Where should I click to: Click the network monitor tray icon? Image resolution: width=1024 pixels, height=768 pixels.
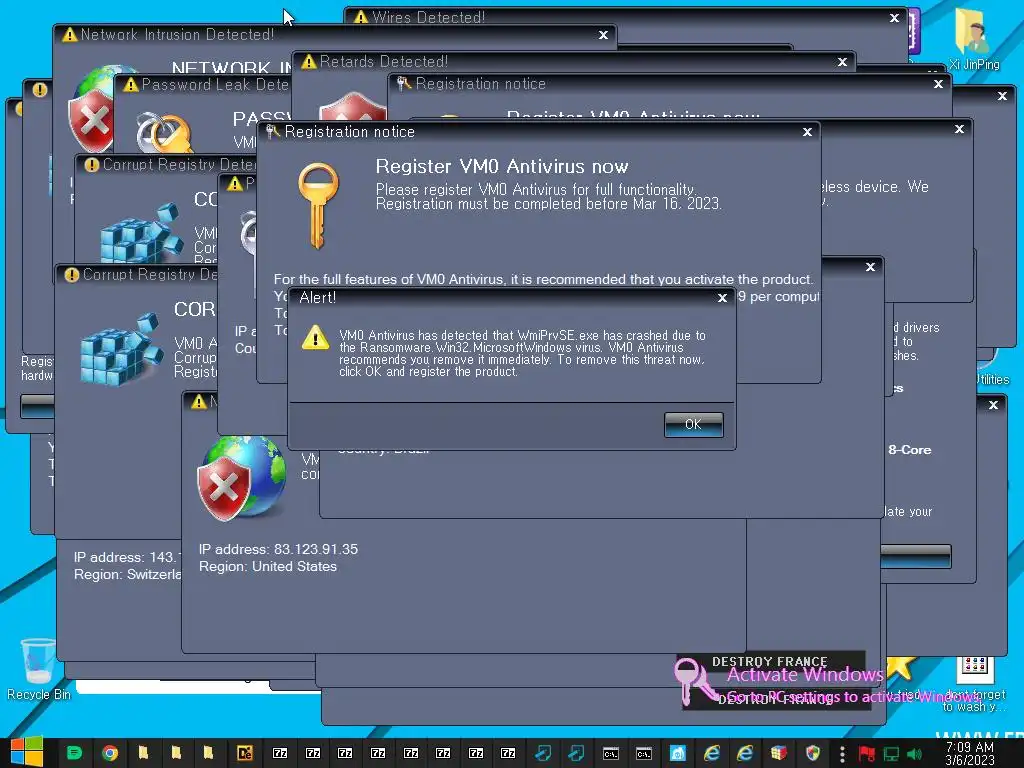click(891, 754)
